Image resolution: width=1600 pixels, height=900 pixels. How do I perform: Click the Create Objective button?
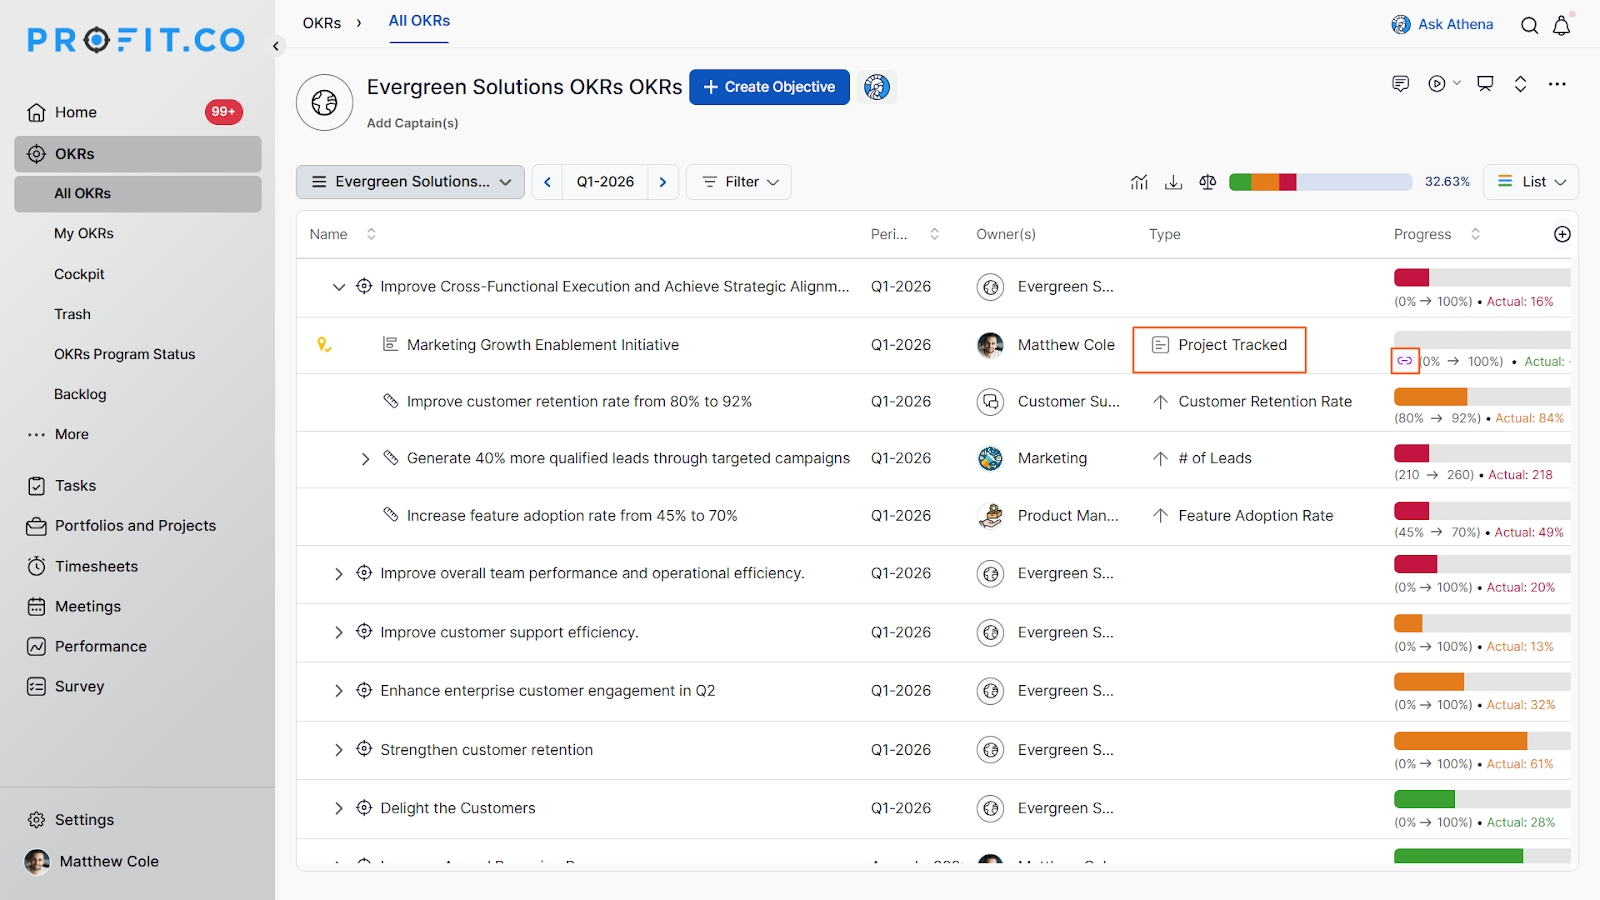769,87
